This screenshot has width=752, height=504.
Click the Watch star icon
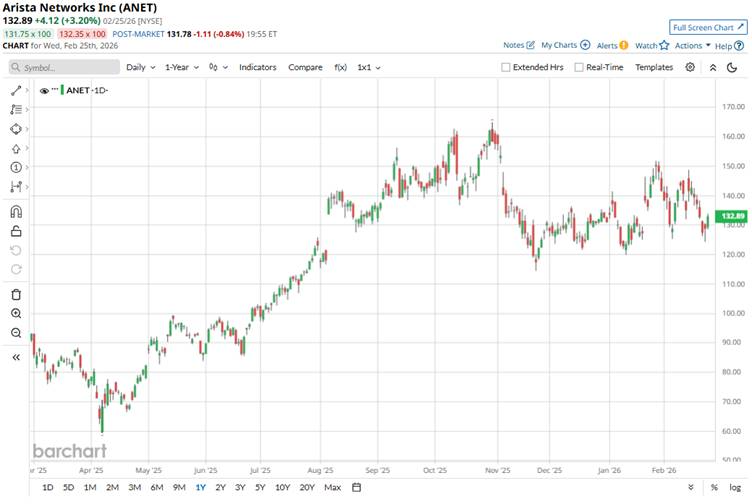point(664,46)
